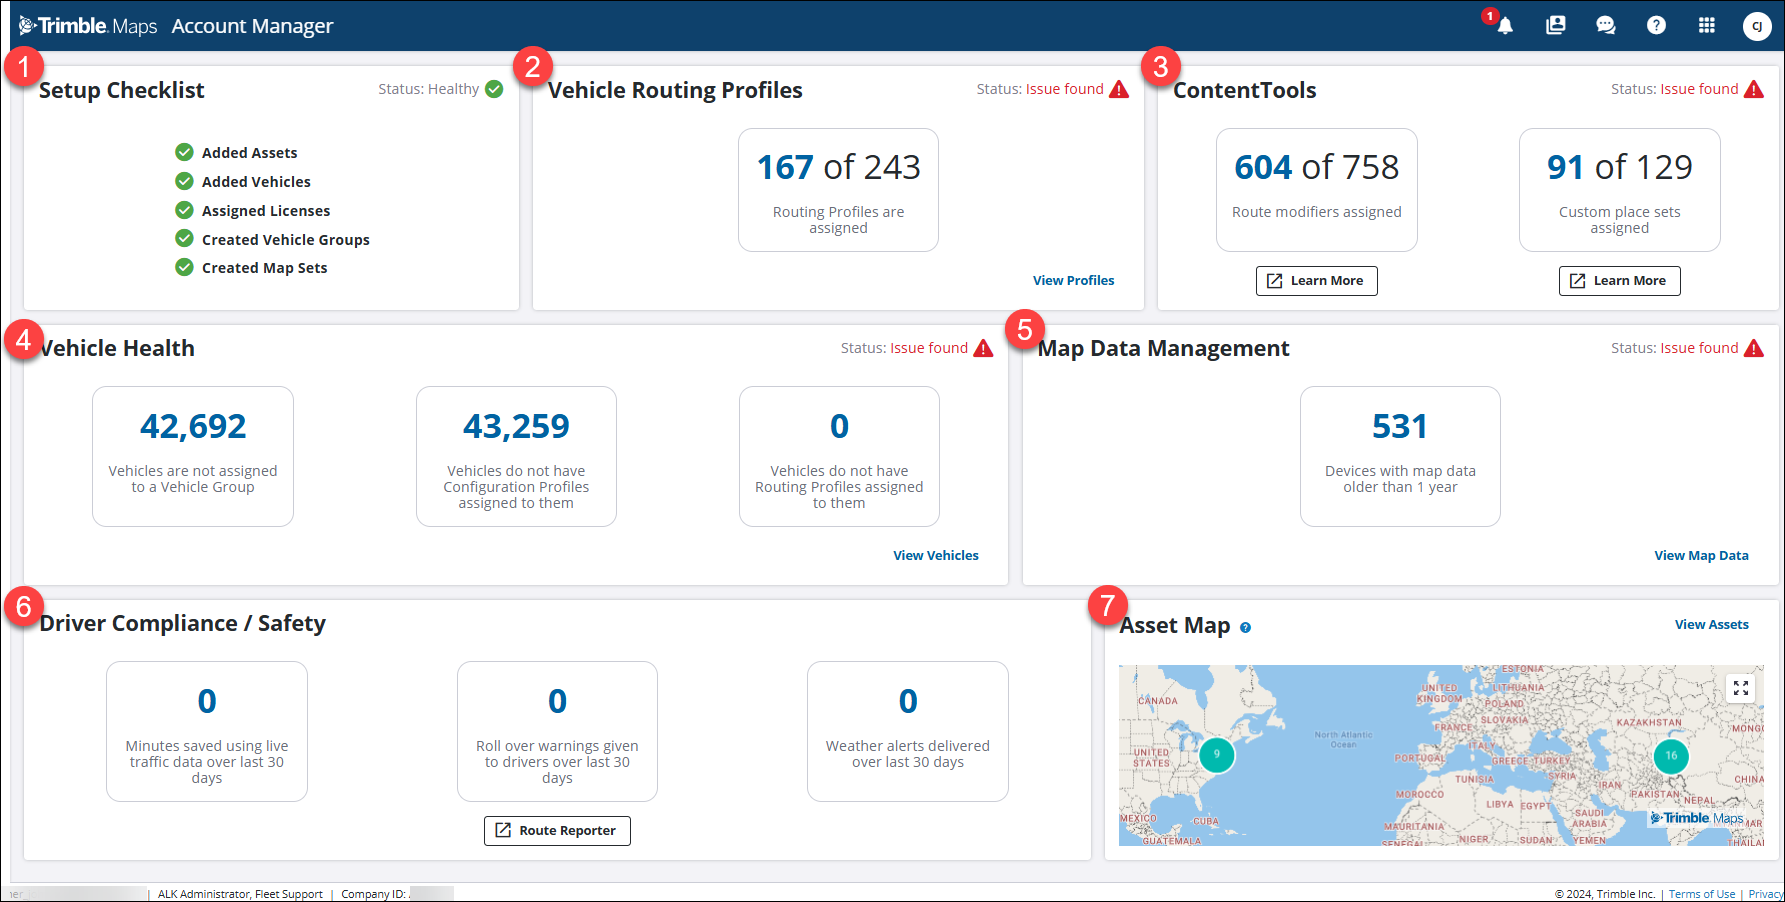
Task: Click the Created Map Sets green checkmark
Action: point(184,267)
